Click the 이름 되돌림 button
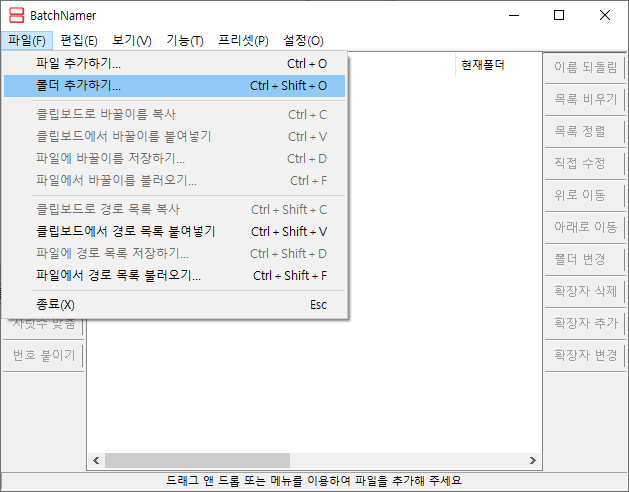 pos(585,67)
